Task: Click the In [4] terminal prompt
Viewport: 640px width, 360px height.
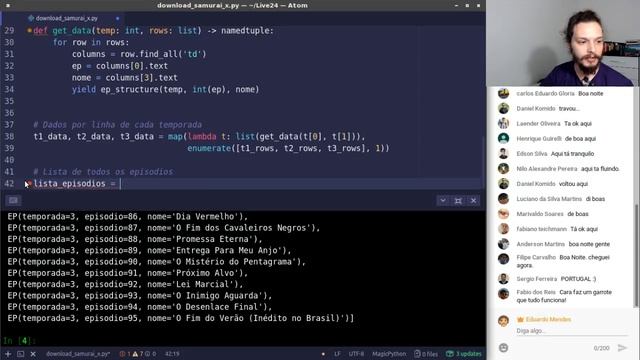Action: [x=19, y=340]
